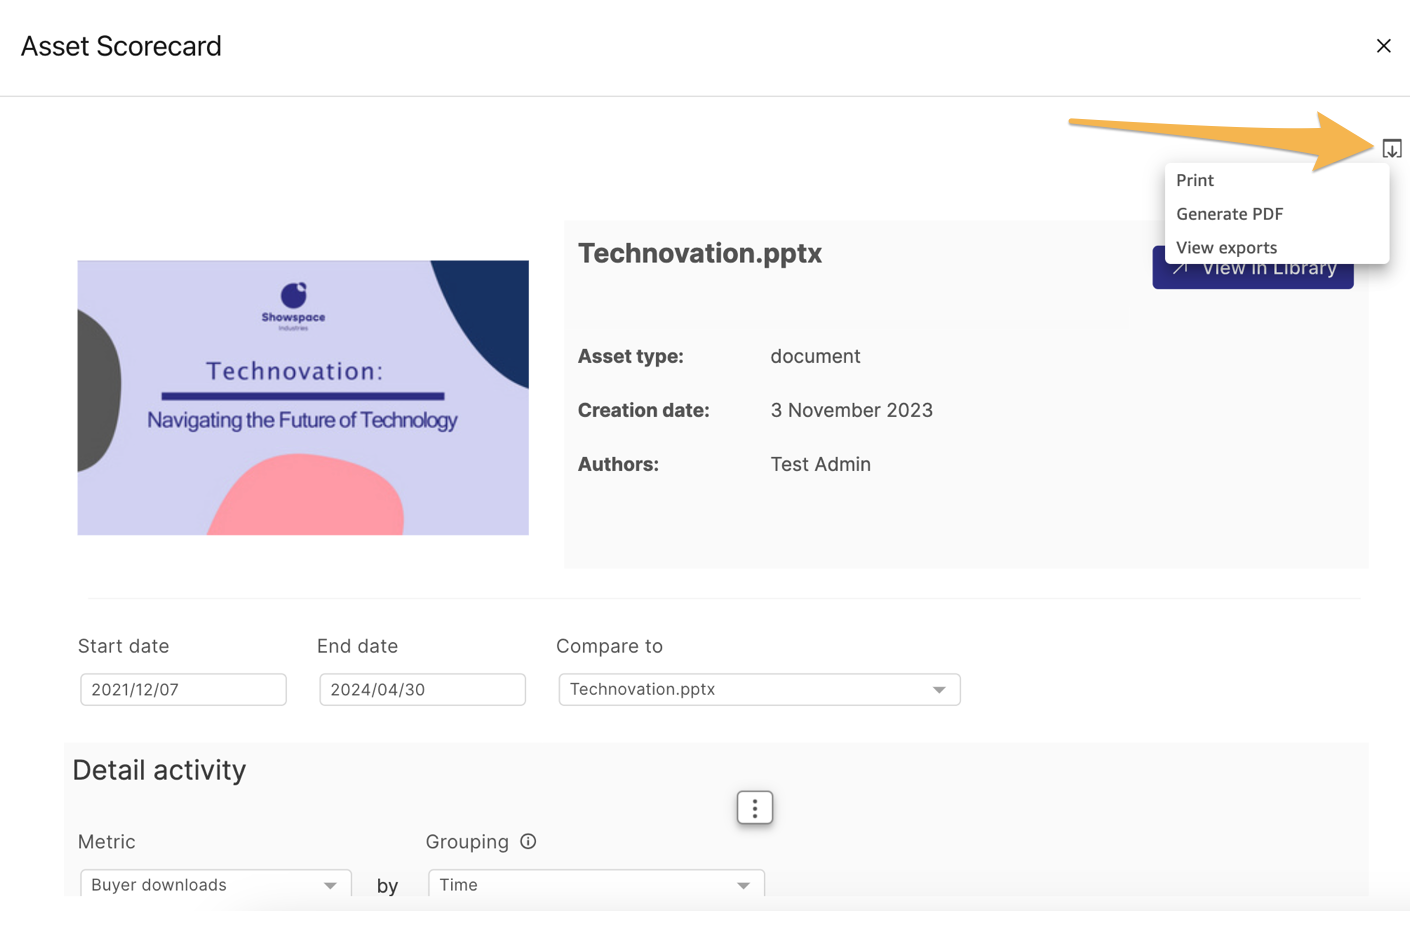Expand the Metric dropdown showing Buyer downloads

(215, 884)
